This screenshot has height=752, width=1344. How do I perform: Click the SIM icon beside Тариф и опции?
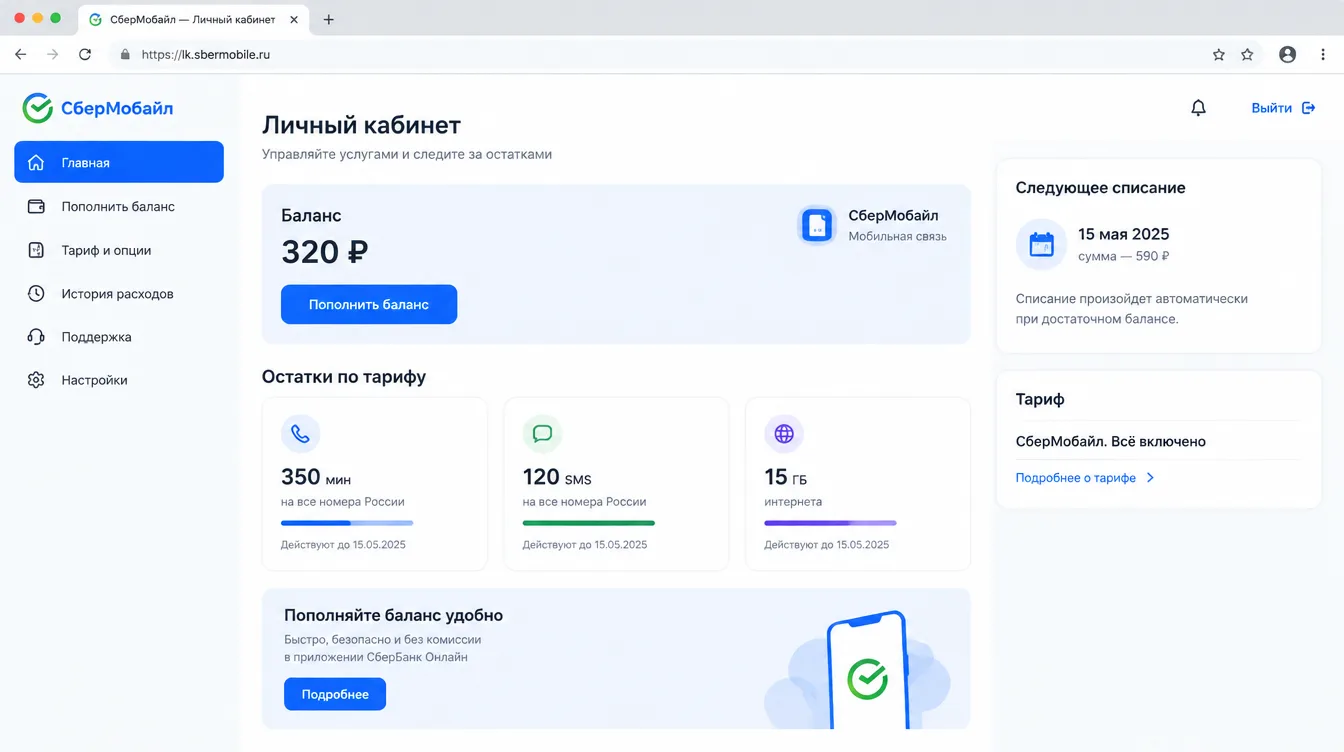(x=36, y=250)
